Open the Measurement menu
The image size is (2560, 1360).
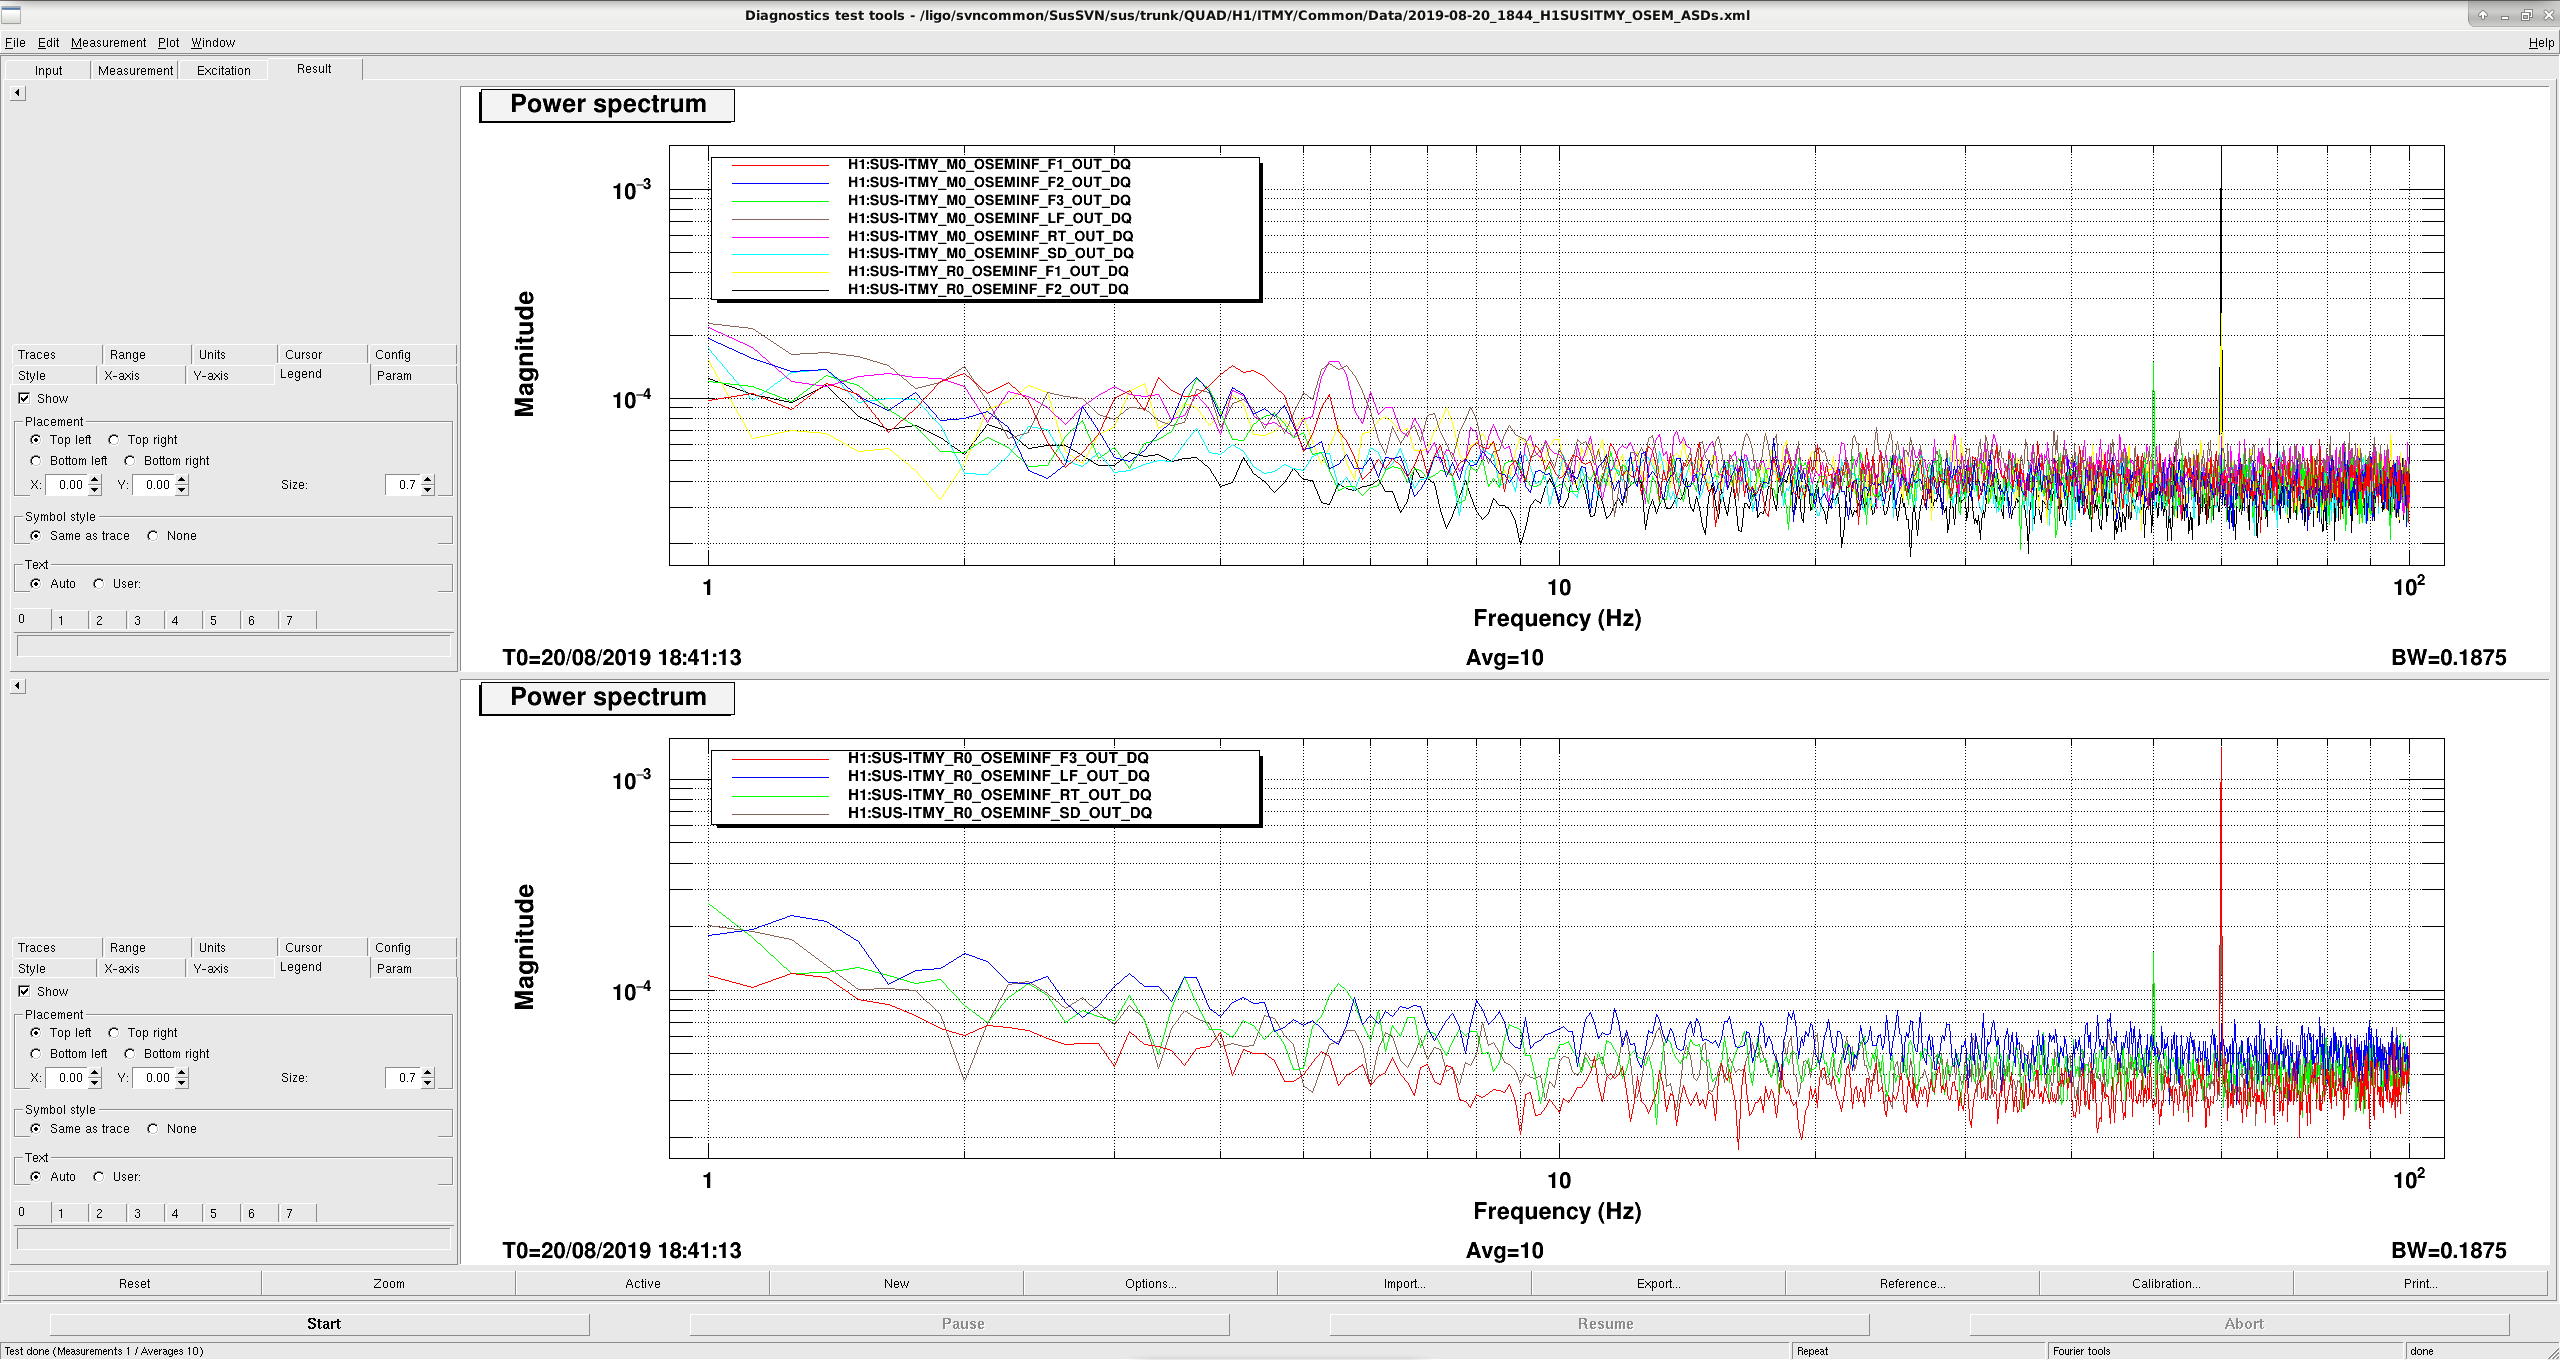108,43
